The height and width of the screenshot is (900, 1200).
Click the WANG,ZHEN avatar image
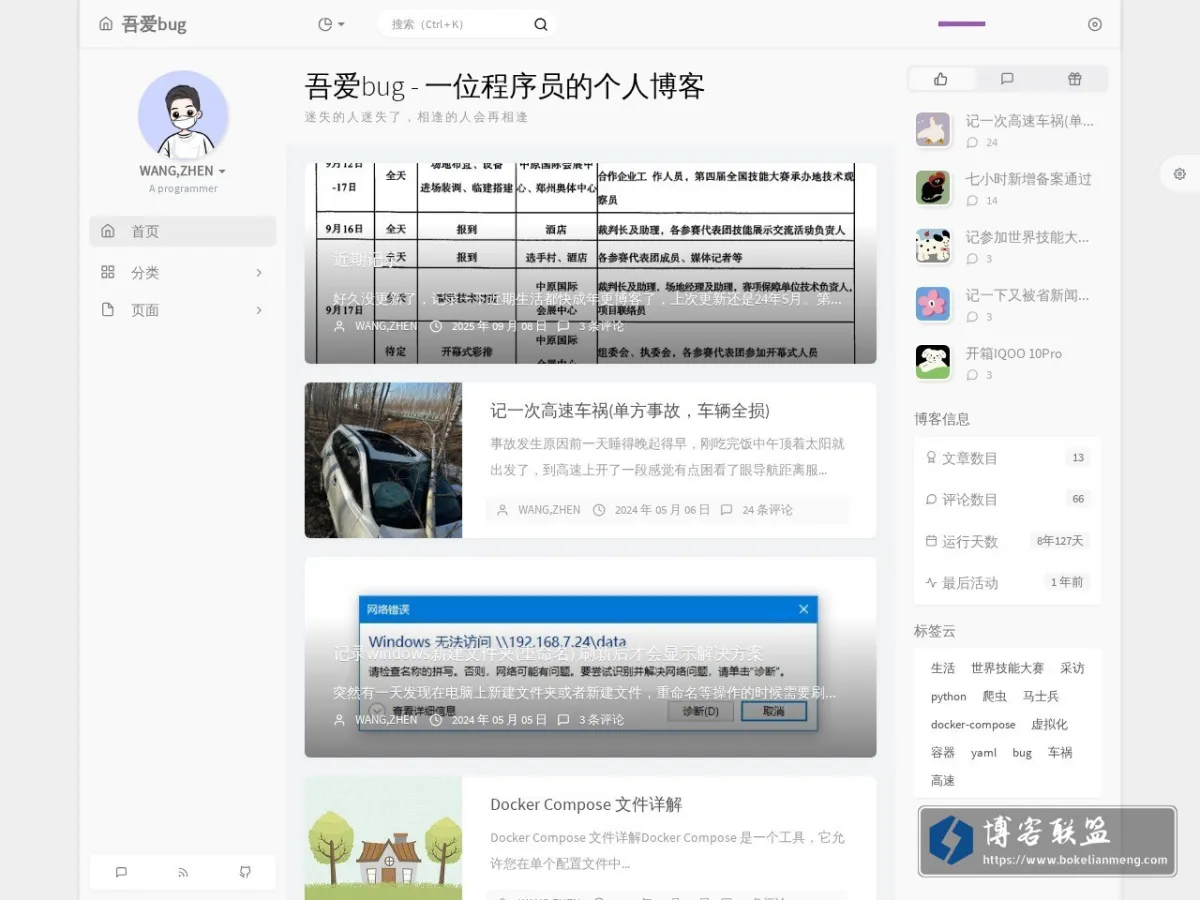183,115
